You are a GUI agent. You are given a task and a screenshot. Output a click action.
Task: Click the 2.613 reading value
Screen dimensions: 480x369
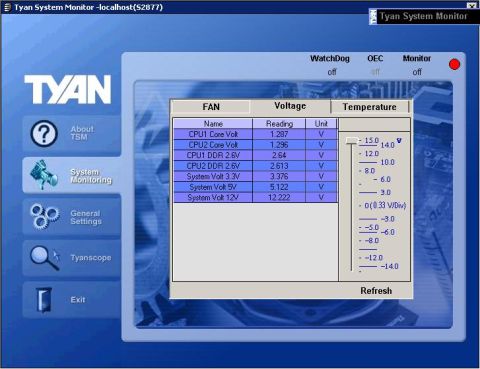[x=279, y=166]
